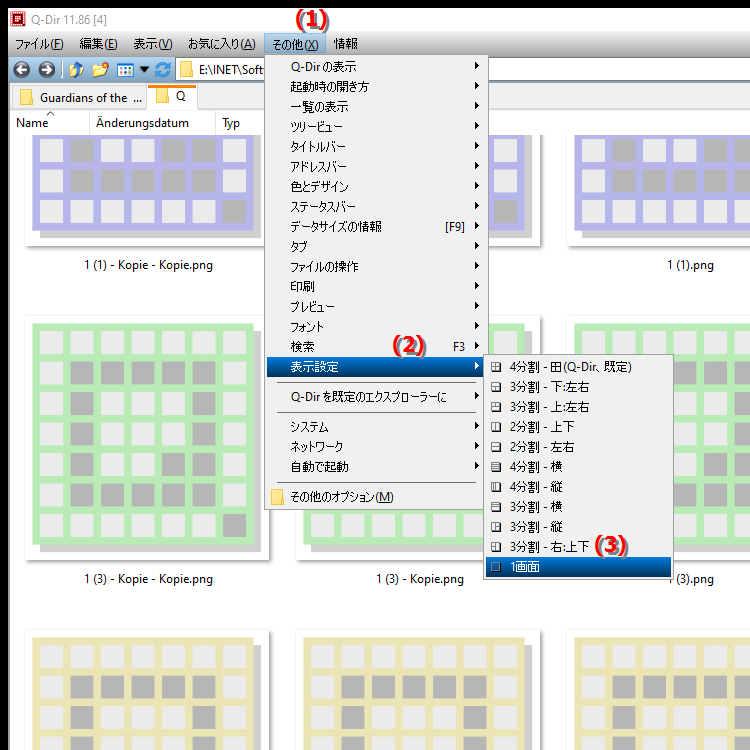Viewport: 750px width, 750px height.
Task: Switch to the Q folder tab
Action: pyautogui.click(x=173, y=97)
